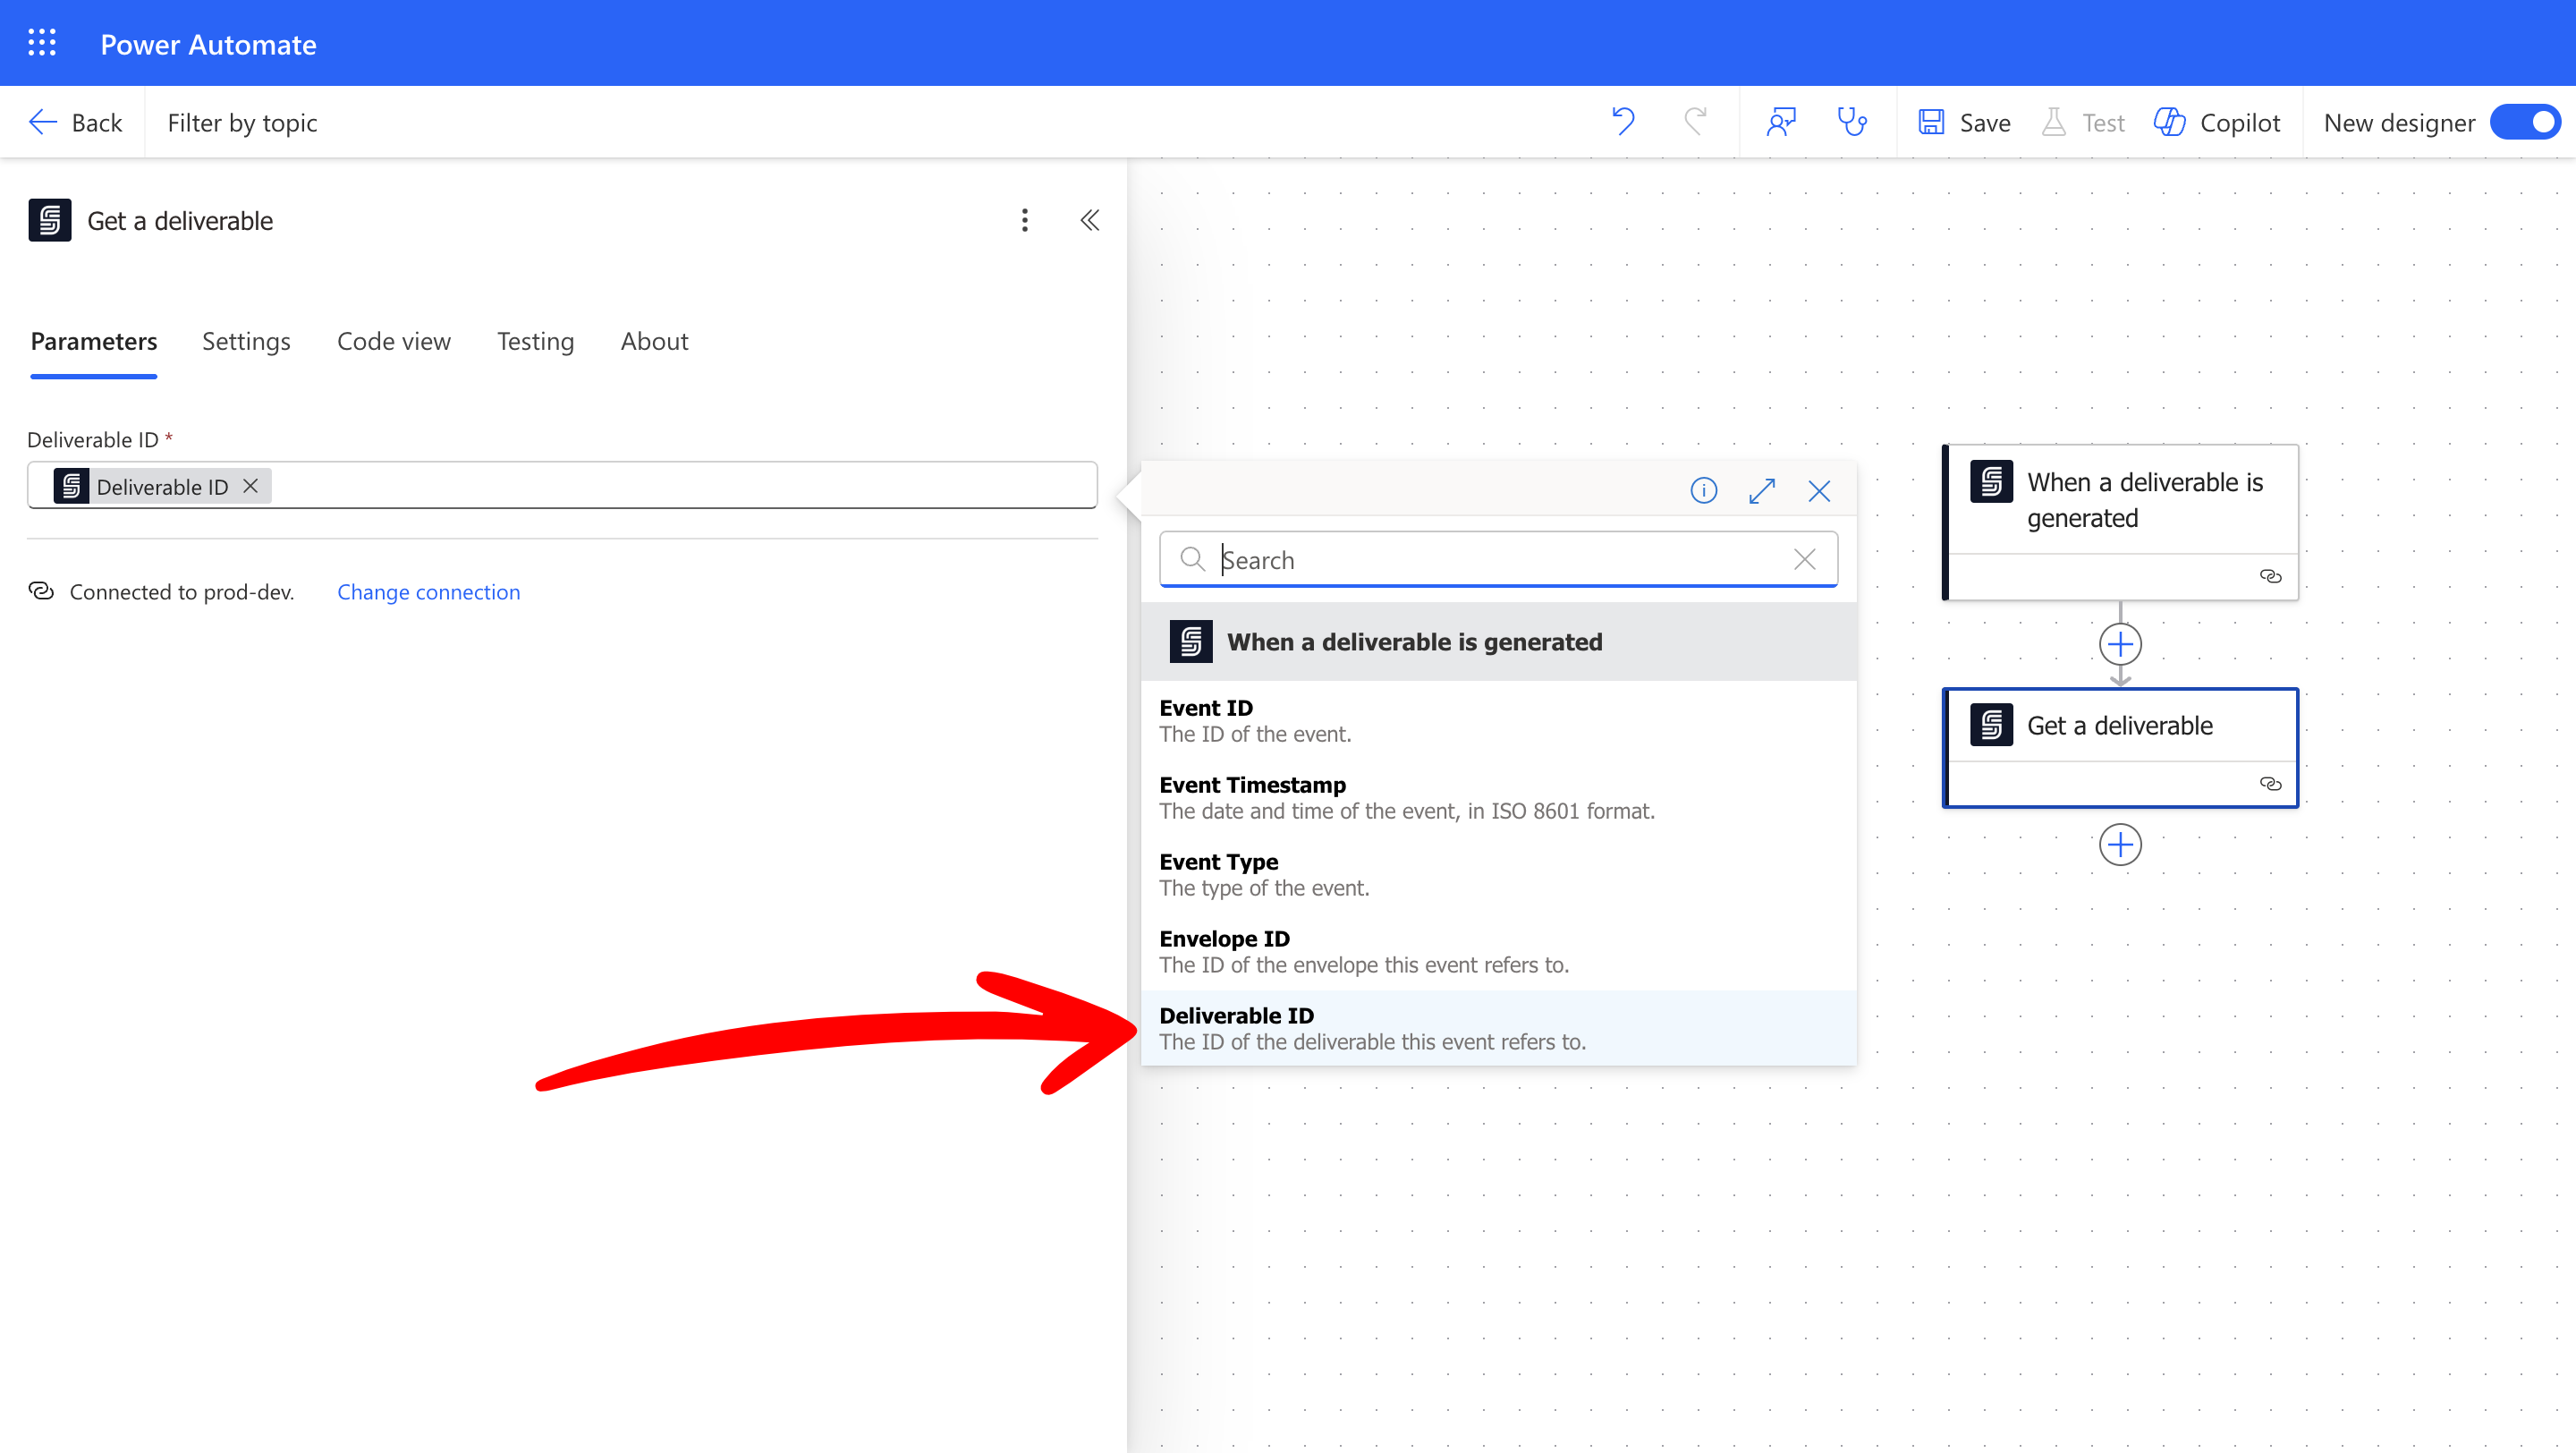Toggle the New designer switch
This screenshot has height=1453, width=2576.
[2525, 122]
